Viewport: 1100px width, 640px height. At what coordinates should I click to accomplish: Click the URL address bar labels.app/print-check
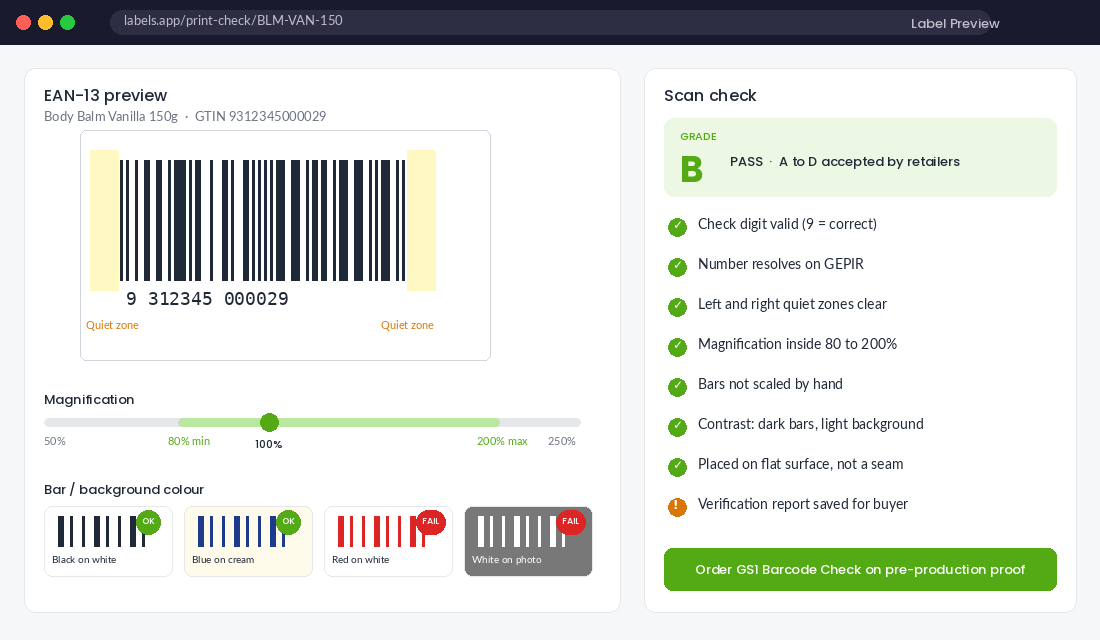pyautogui.click(x=549, y=22)
